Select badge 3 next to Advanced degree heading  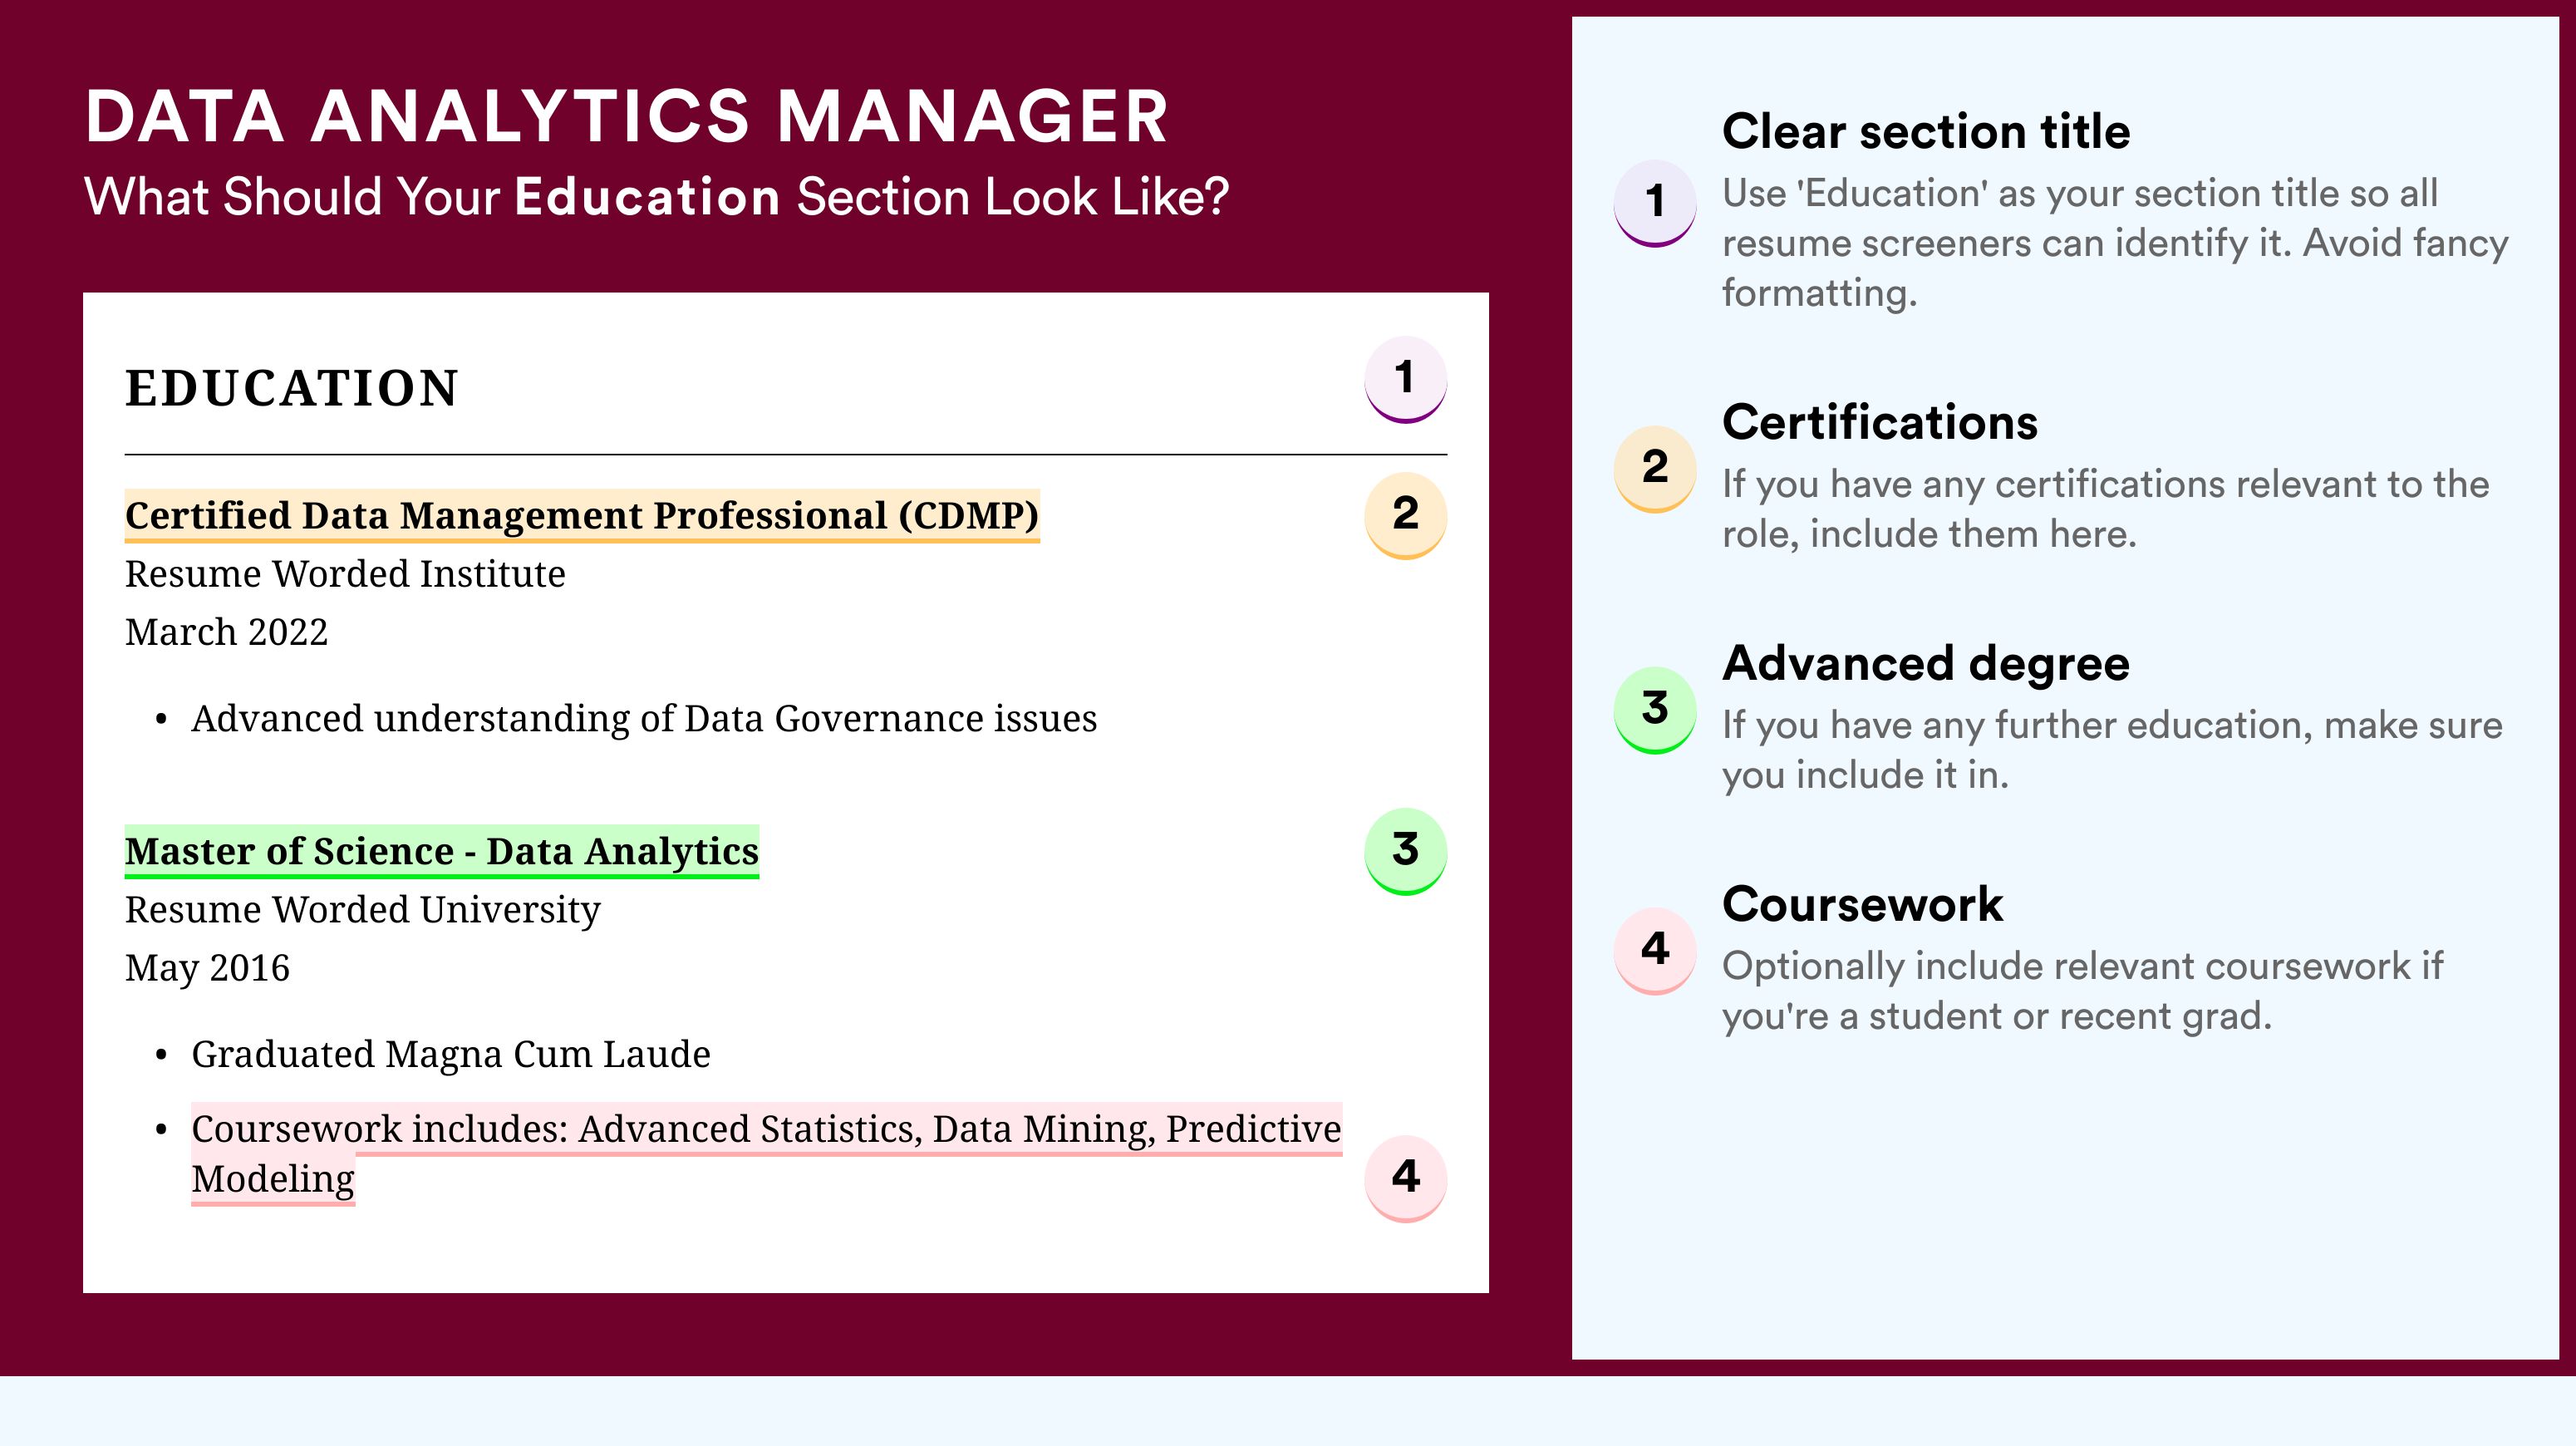1655,710
